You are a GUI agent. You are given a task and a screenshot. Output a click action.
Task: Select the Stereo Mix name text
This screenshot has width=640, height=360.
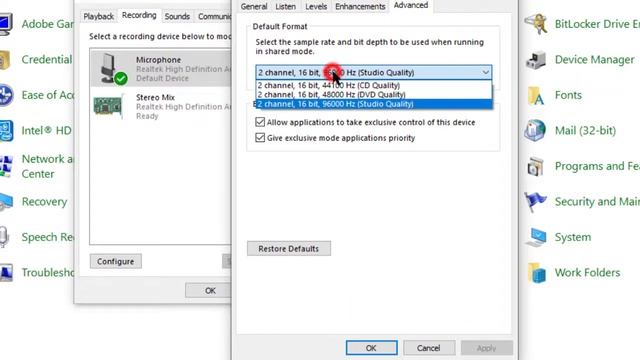click(155, 97)
